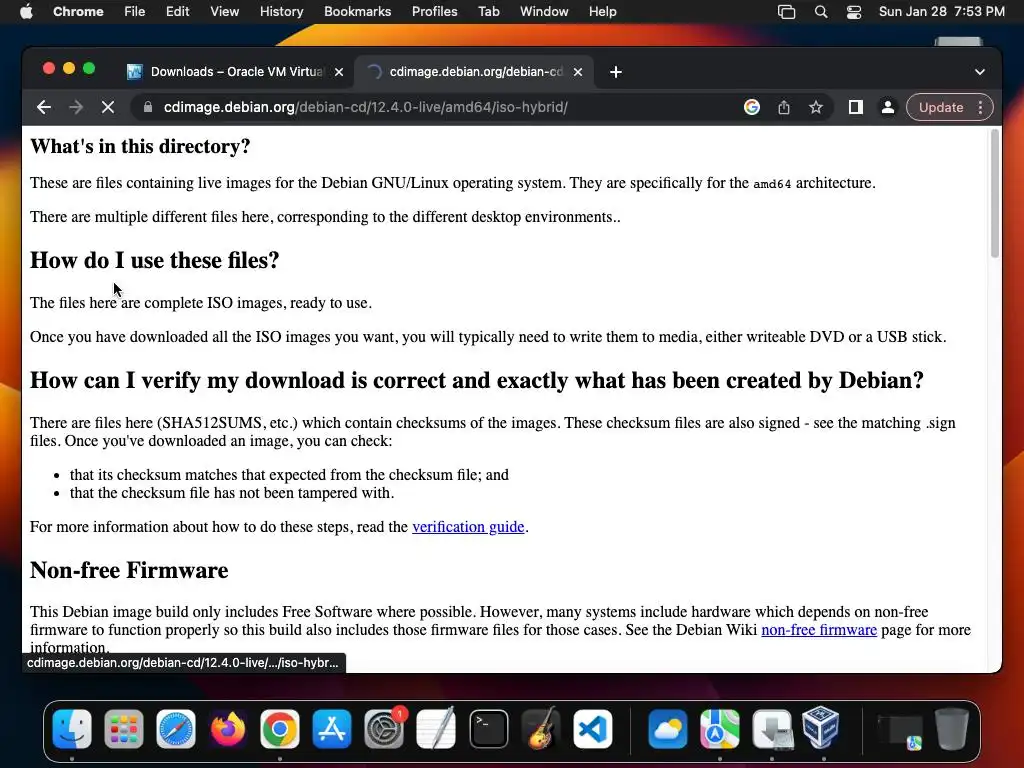Click the Google icon in address bar
The width and height of the screenshot is (1024, 768).
pyautogui.click(x=752, y=107)
